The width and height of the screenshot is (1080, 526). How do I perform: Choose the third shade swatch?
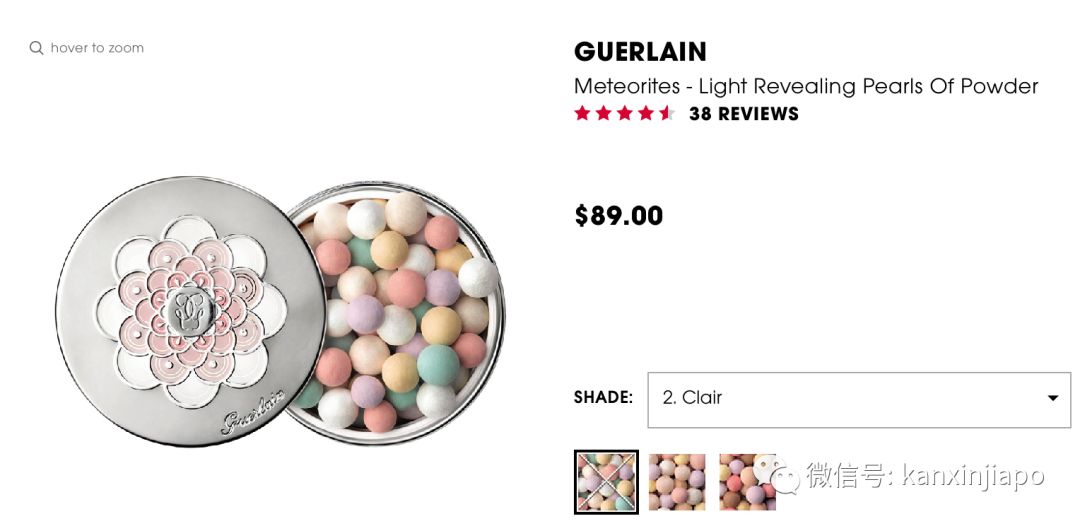click(747, 482)
